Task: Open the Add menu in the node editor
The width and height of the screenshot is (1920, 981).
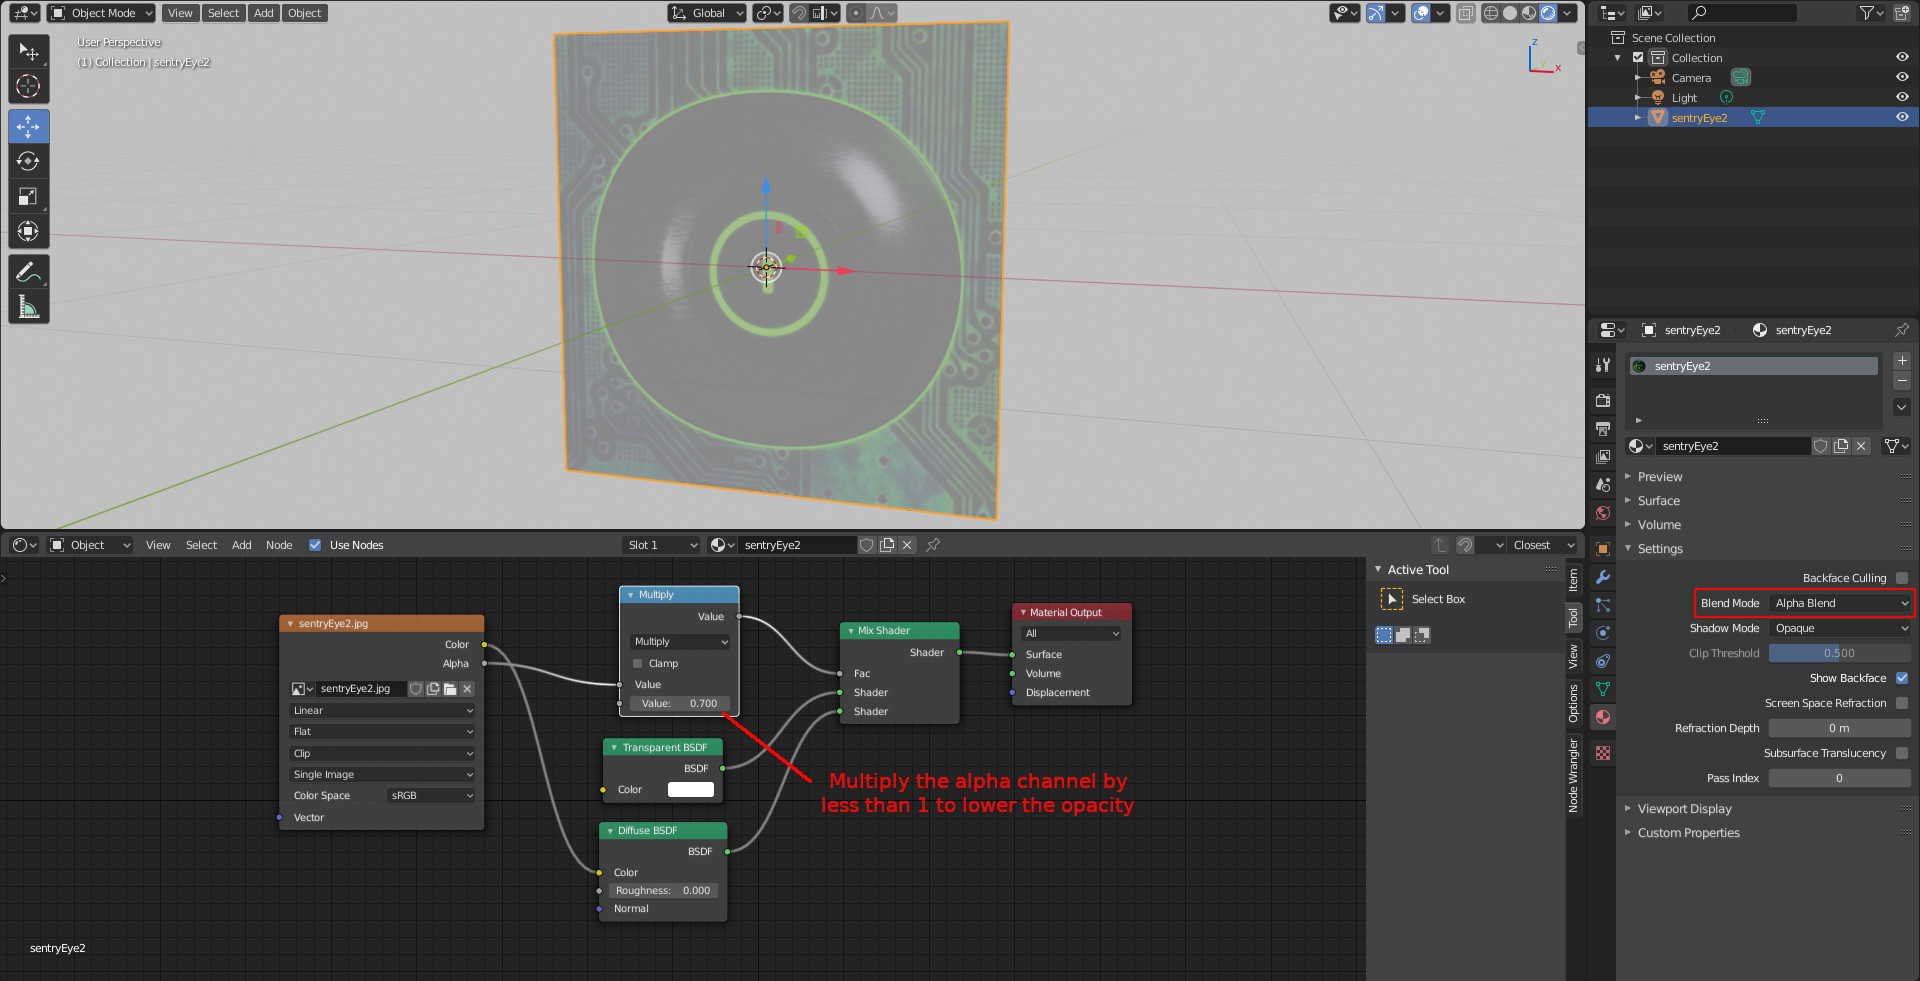Action: pos(241,545)
